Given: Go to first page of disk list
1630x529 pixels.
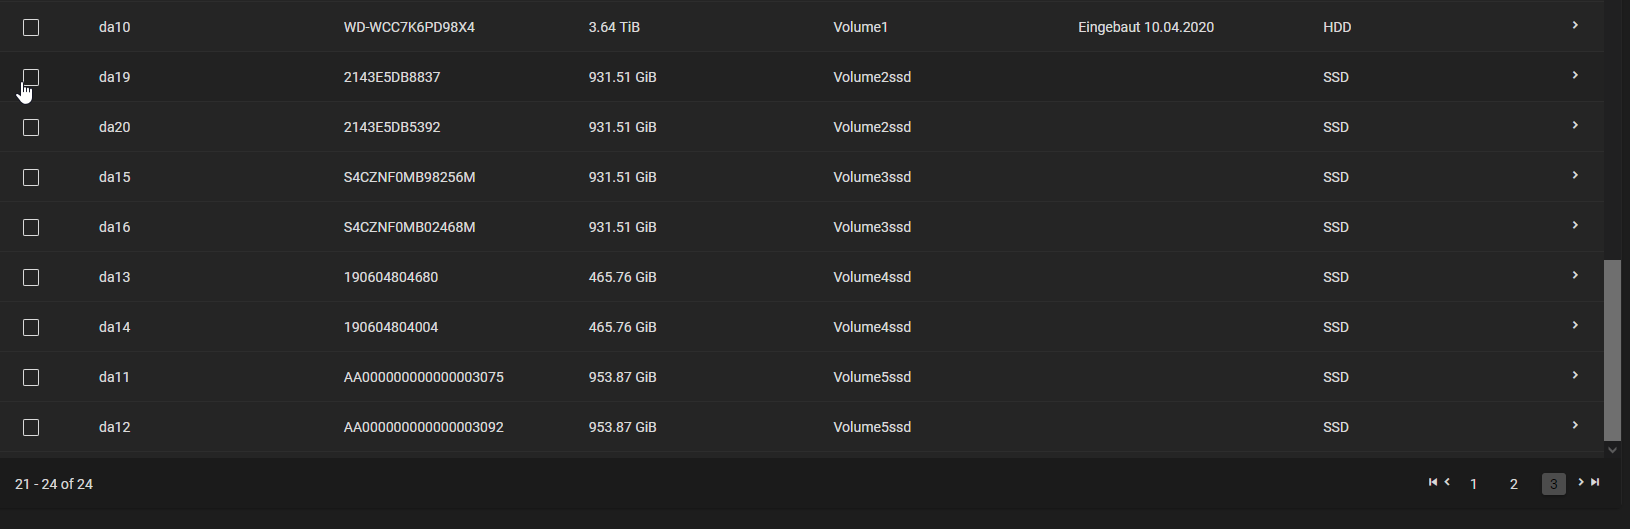Looking at the screenshot, I should pos(1433,482).
